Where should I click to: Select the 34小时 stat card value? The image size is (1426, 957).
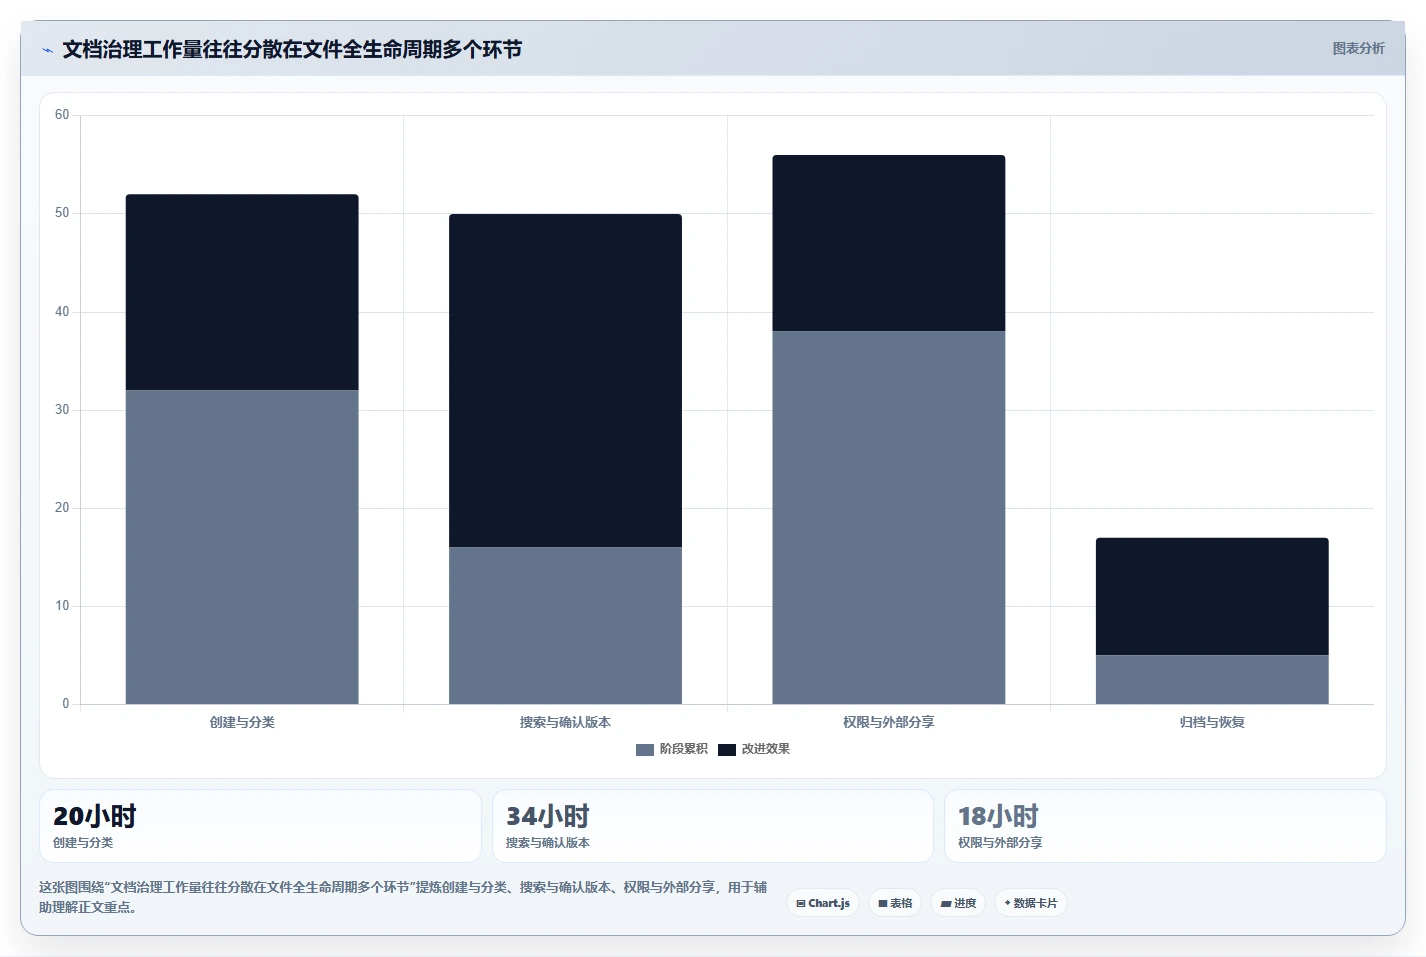tap(547, 816)
